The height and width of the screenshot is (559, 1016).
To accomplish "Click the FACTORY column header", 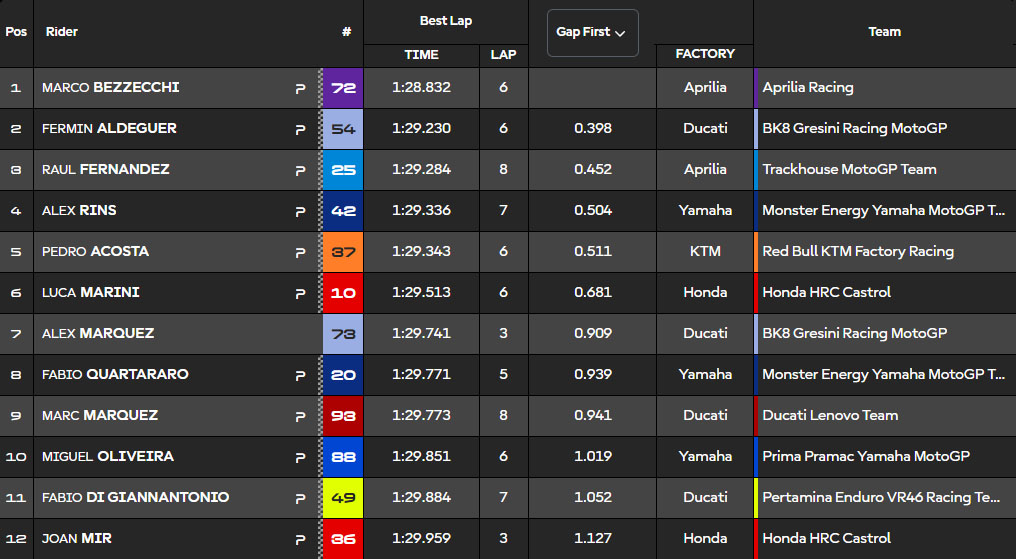I will click(x=705, y=54).
